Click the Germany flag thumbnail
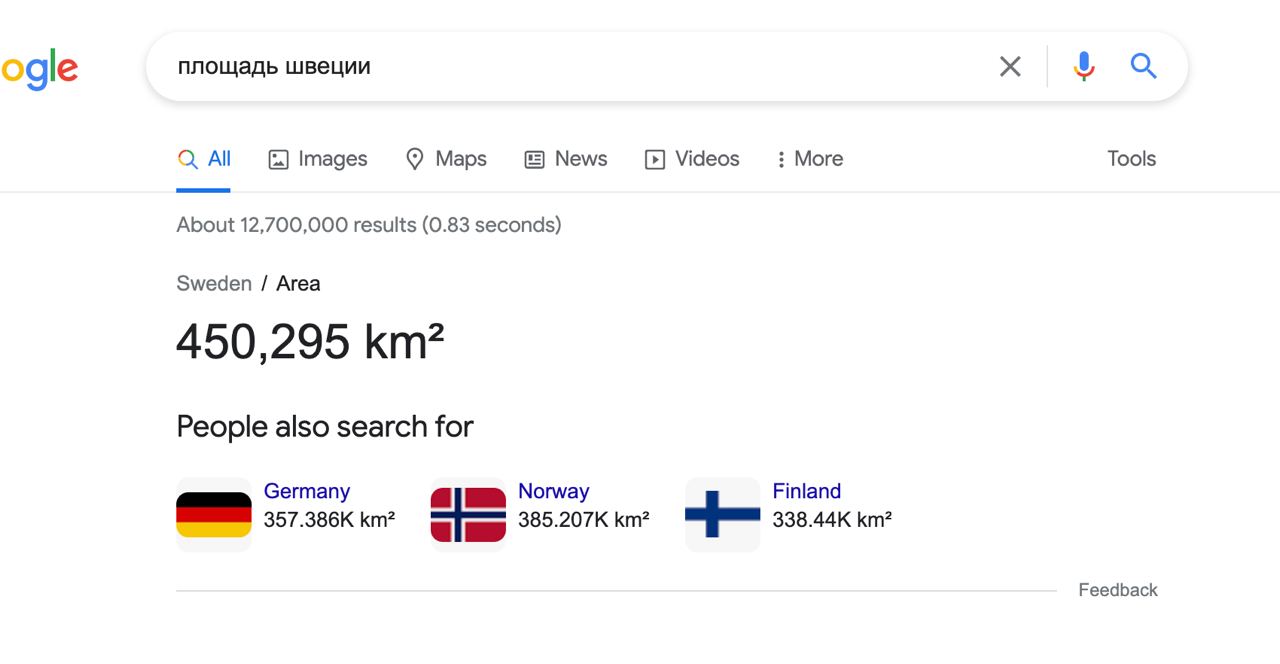 [x=214, y=514]
